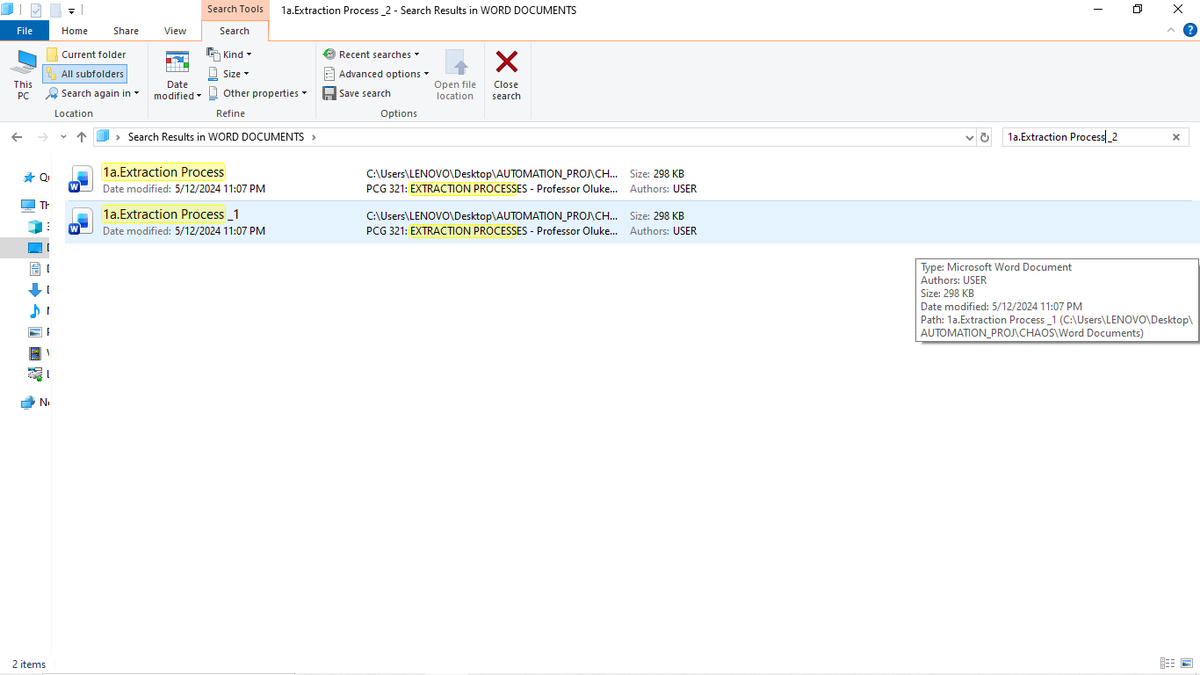The height and width of the screenshot is (675, 1200).
Task: Click Open file location button
Action: coord(455,74)
